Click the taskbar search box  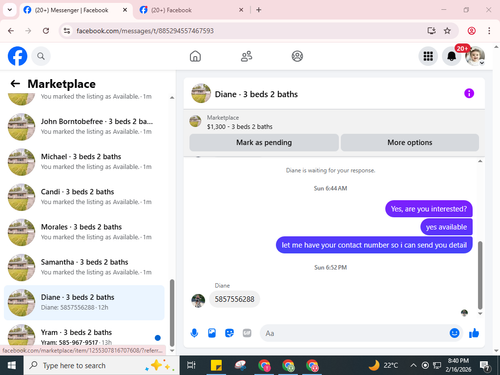click(102, 365)
